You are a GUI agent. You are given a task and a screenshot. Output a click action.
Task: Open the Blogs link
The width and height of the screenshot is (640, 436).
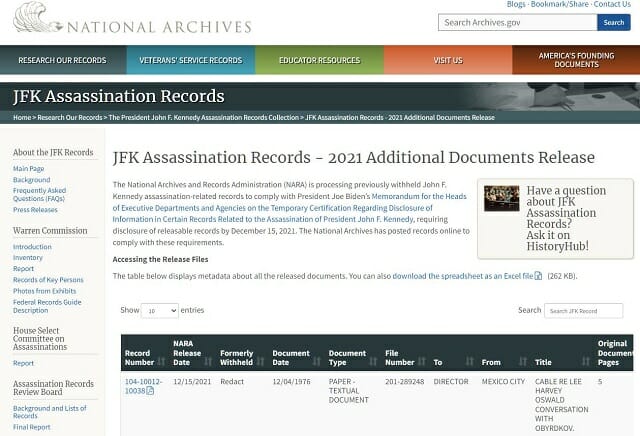(x=516, y=4)
